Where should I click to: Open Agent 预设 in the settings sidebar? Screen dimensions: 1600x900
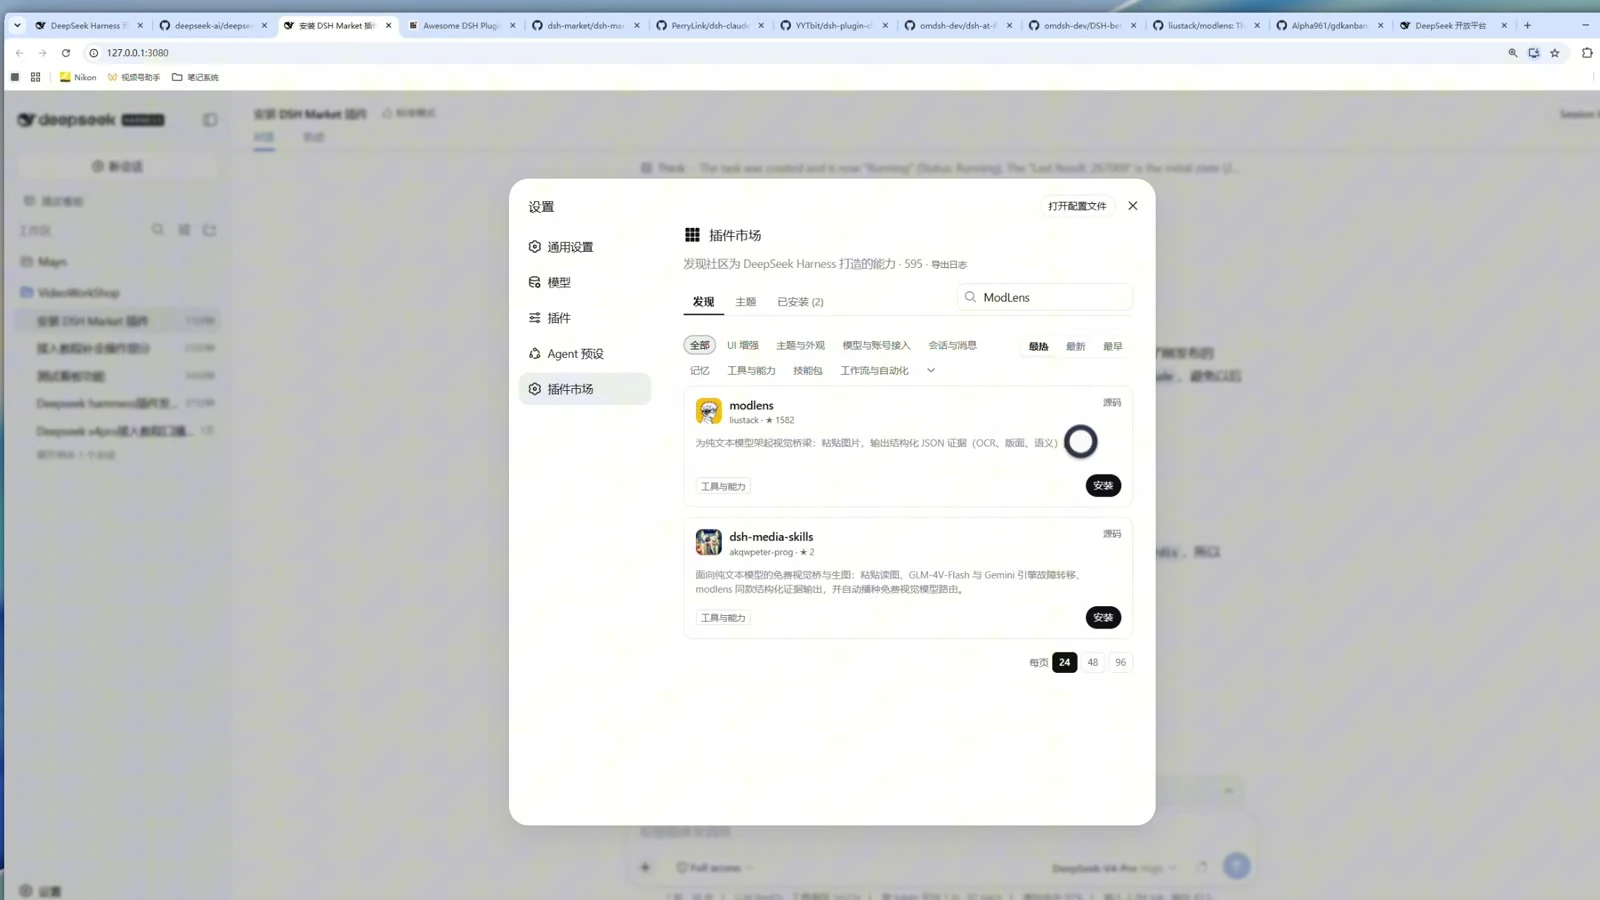(x=585, y=353)
